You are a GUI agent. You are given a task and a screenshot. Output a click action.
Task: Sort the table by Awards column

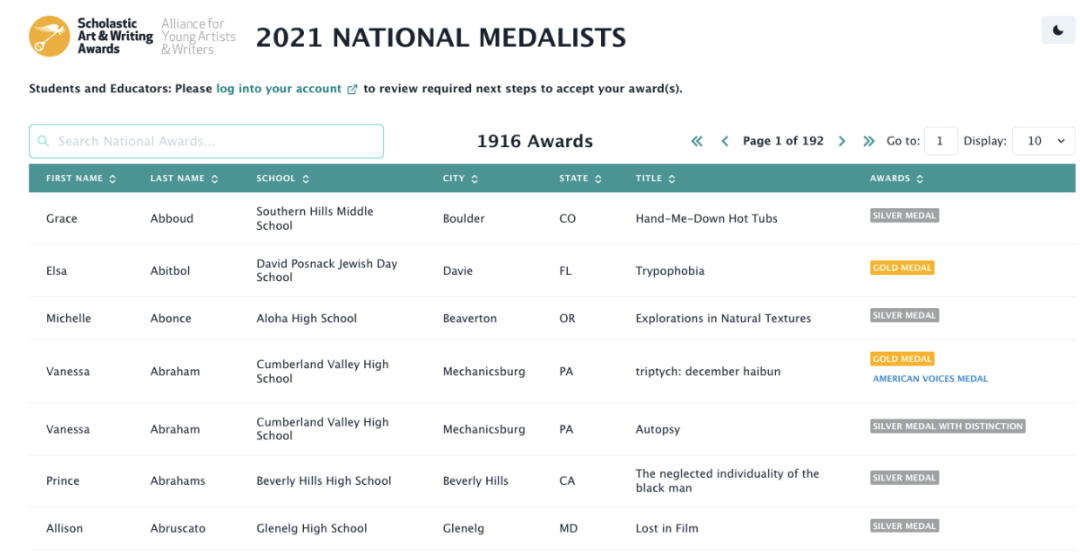(896, 179)
